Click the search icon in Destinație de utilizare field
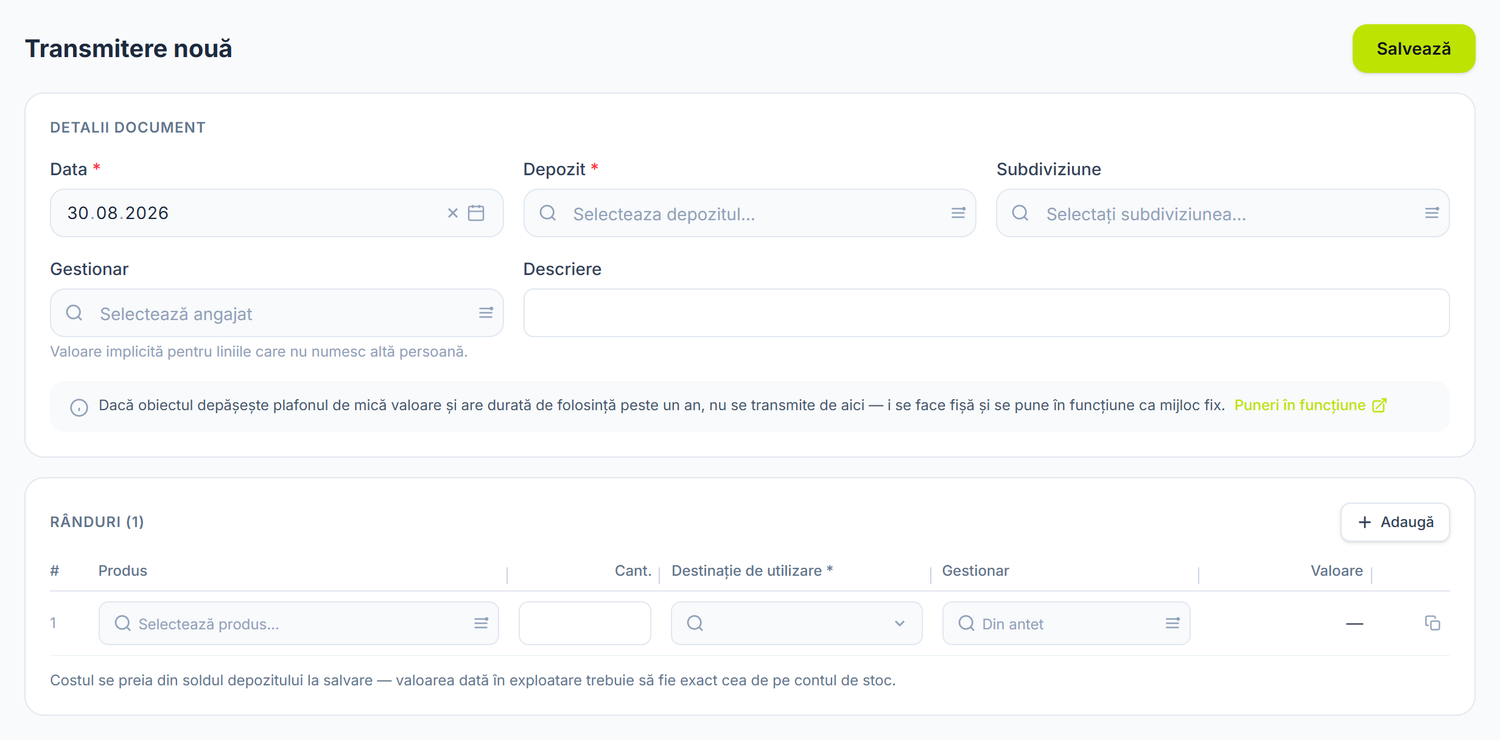The image size is (1500, 740). click(x=695, y=623)
